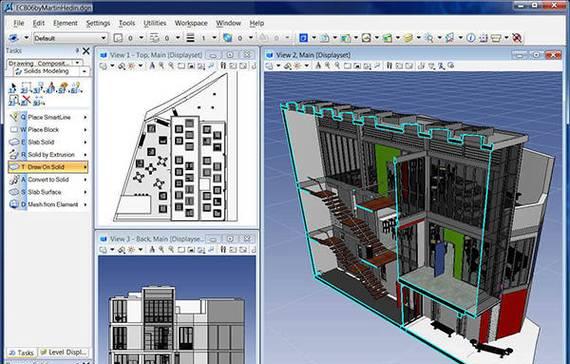Click the line style icon in attributes toolbar
The width and height of the screenshot is (570, 364).
click(154, 38)
